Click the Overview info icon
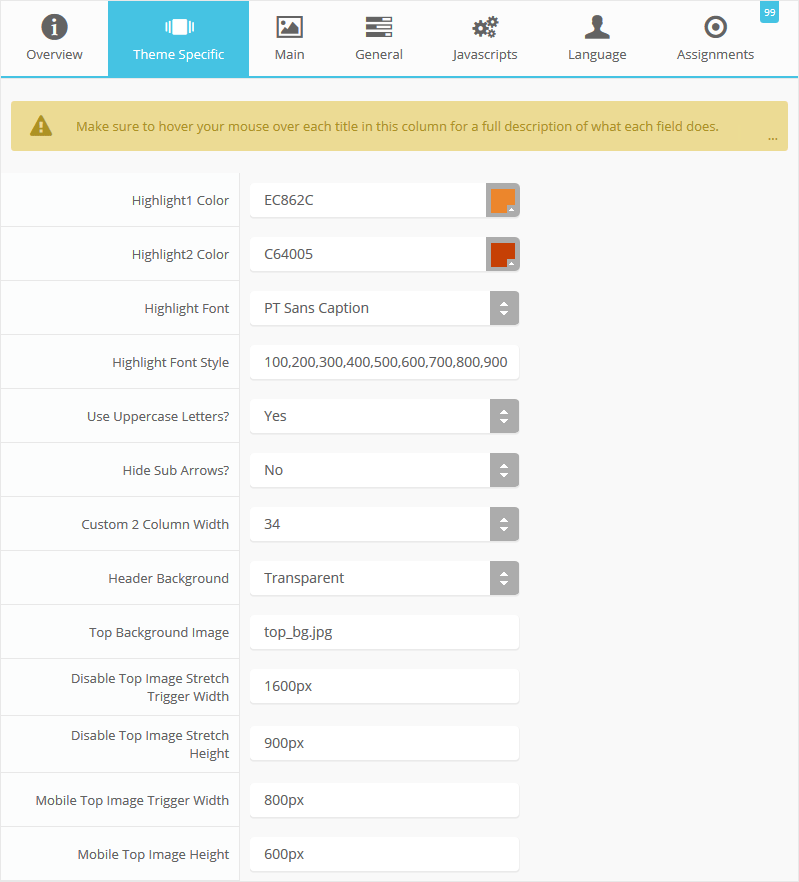This screenshot has width=799, height=882. pos(54,27)
